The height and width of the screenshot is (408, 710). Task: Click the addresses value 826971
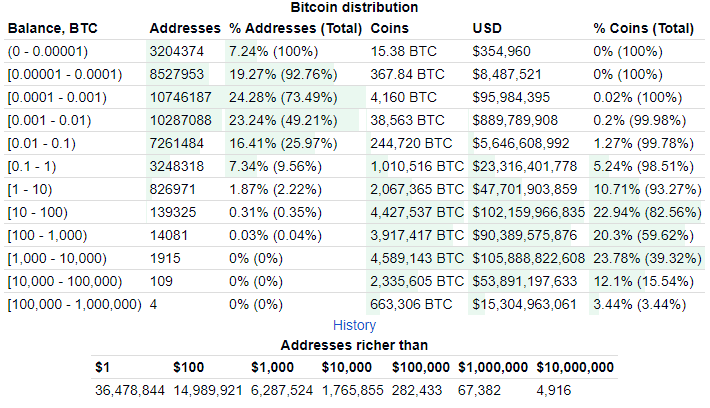pos(173,189)
